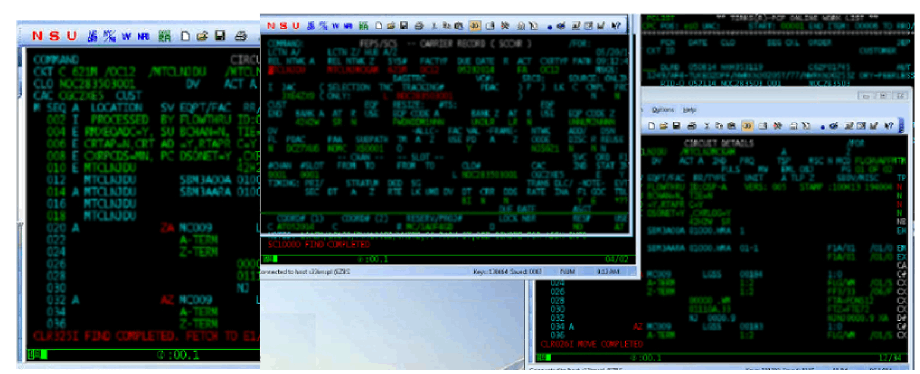Click the red N button in left circuit window
This screenshot has height=374, width=920.
point(37,36)
